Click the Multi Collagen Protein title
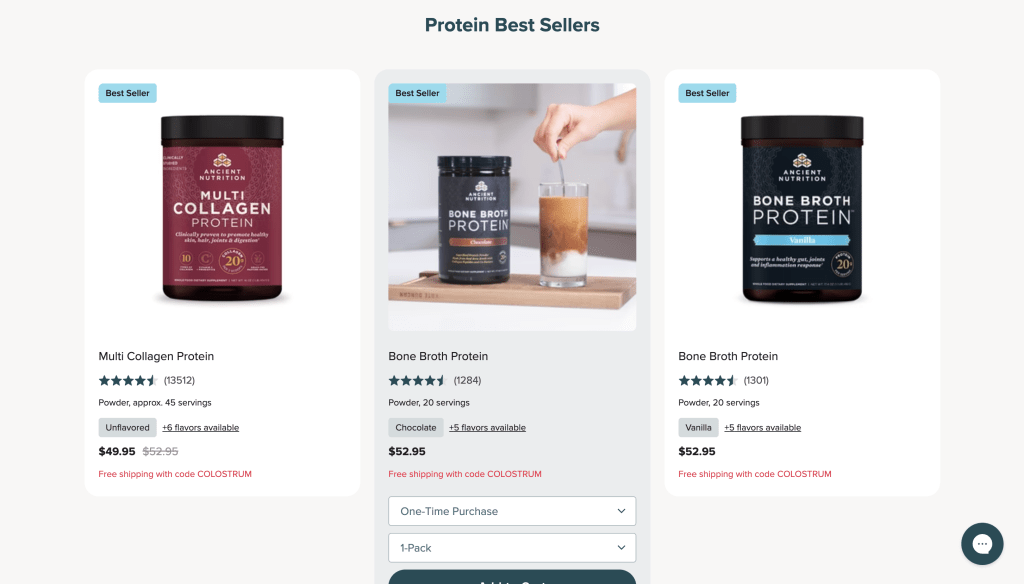 click(x=156, y=356)
